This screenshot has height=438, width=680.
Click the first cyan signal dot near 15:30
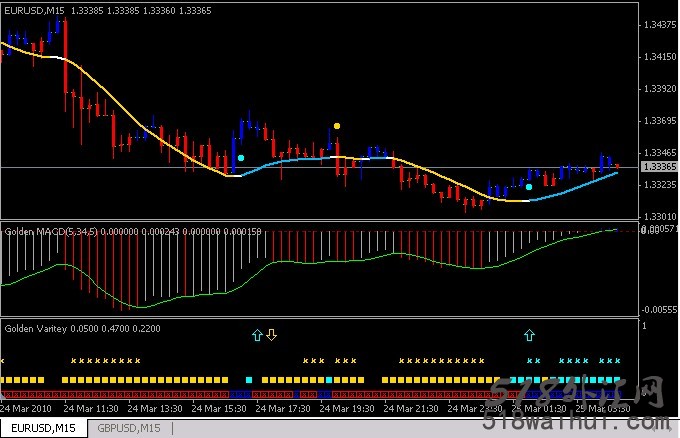click(241, 157)
